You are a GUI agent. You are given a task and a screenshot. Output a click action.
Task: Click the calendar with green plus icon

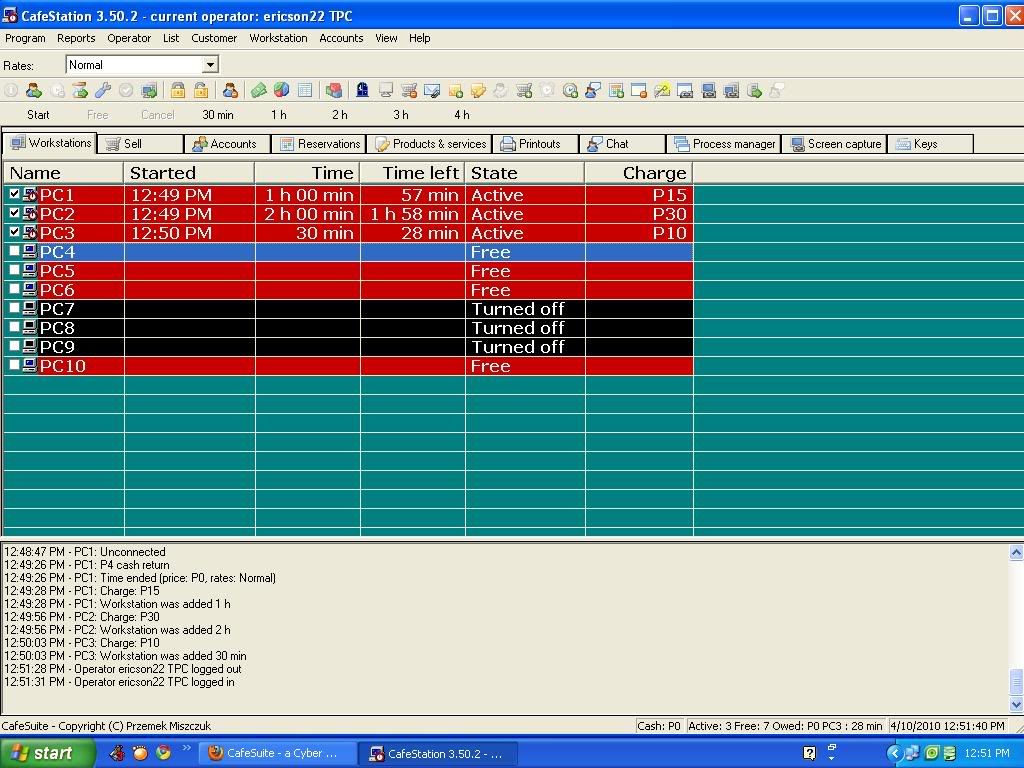616,91
